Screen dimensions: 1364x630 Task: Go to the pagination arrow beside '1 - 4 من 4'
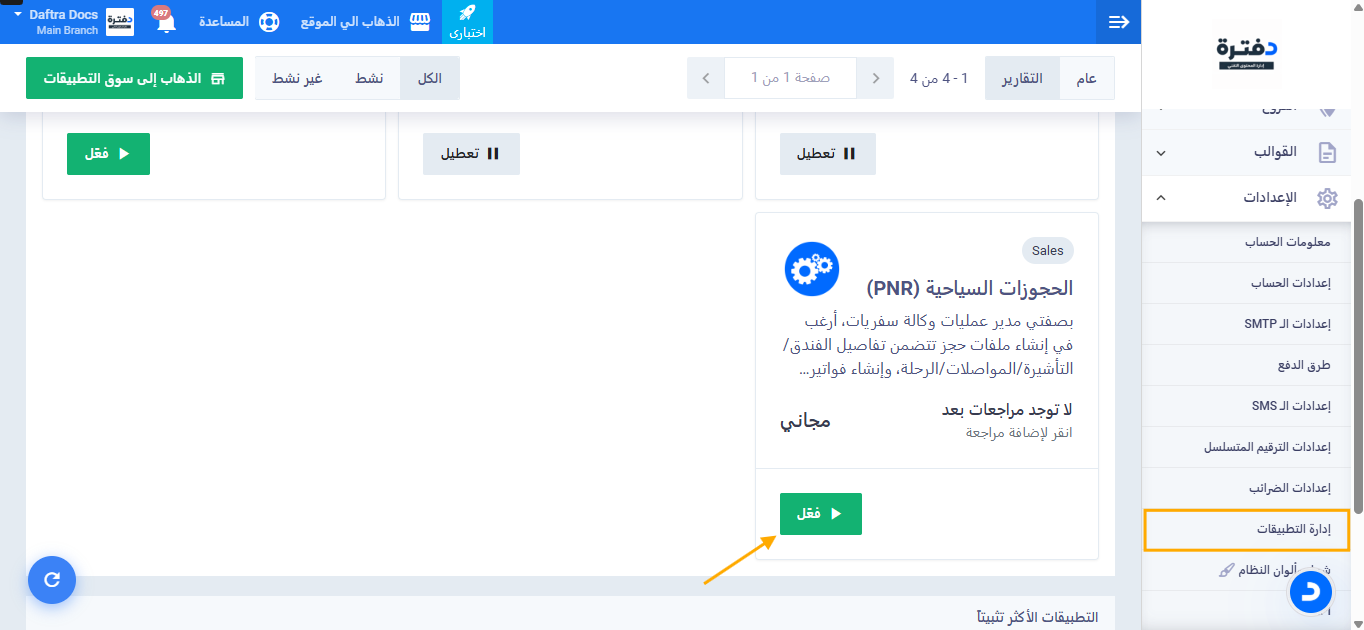(876, 78)
